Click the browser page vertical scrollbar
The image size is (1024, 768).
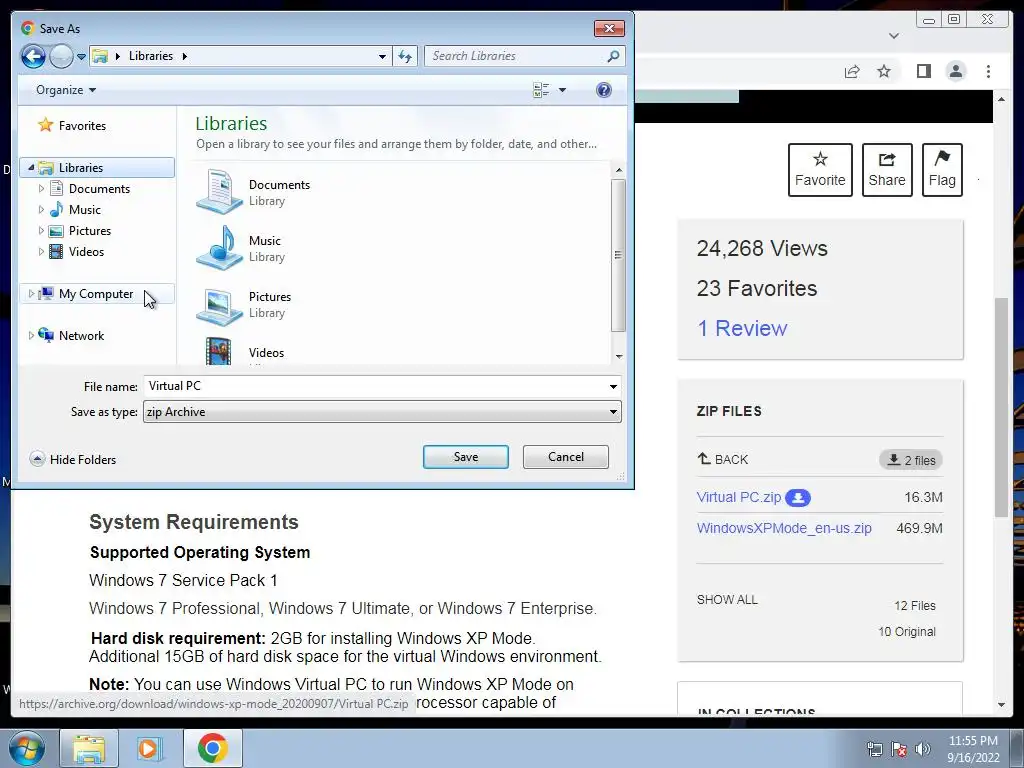point(1001,408)
